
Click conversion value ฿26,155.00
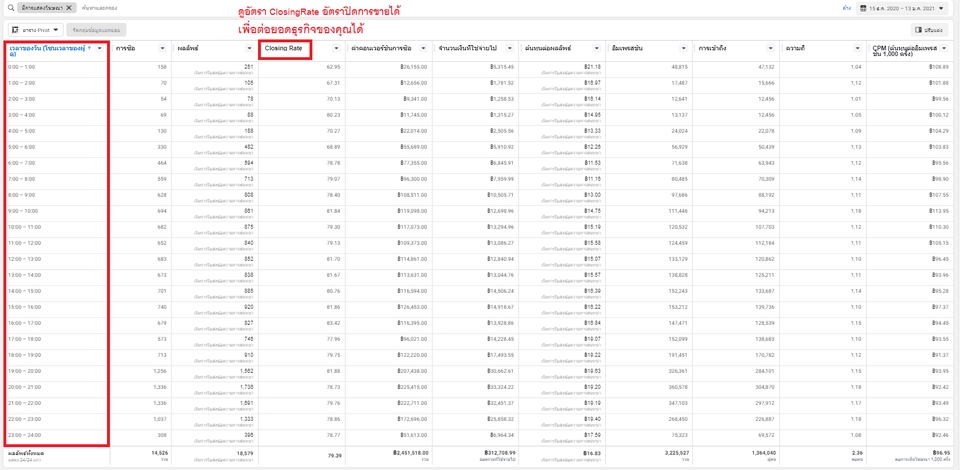tap(414, 66)
